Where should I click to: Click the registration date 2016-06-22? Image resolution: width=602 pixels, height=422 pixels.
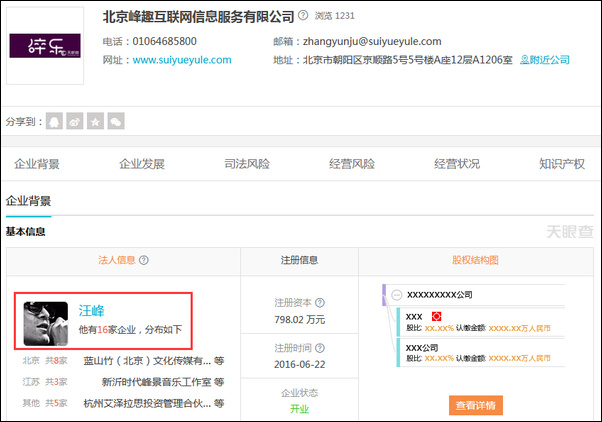tap(299, 364)
